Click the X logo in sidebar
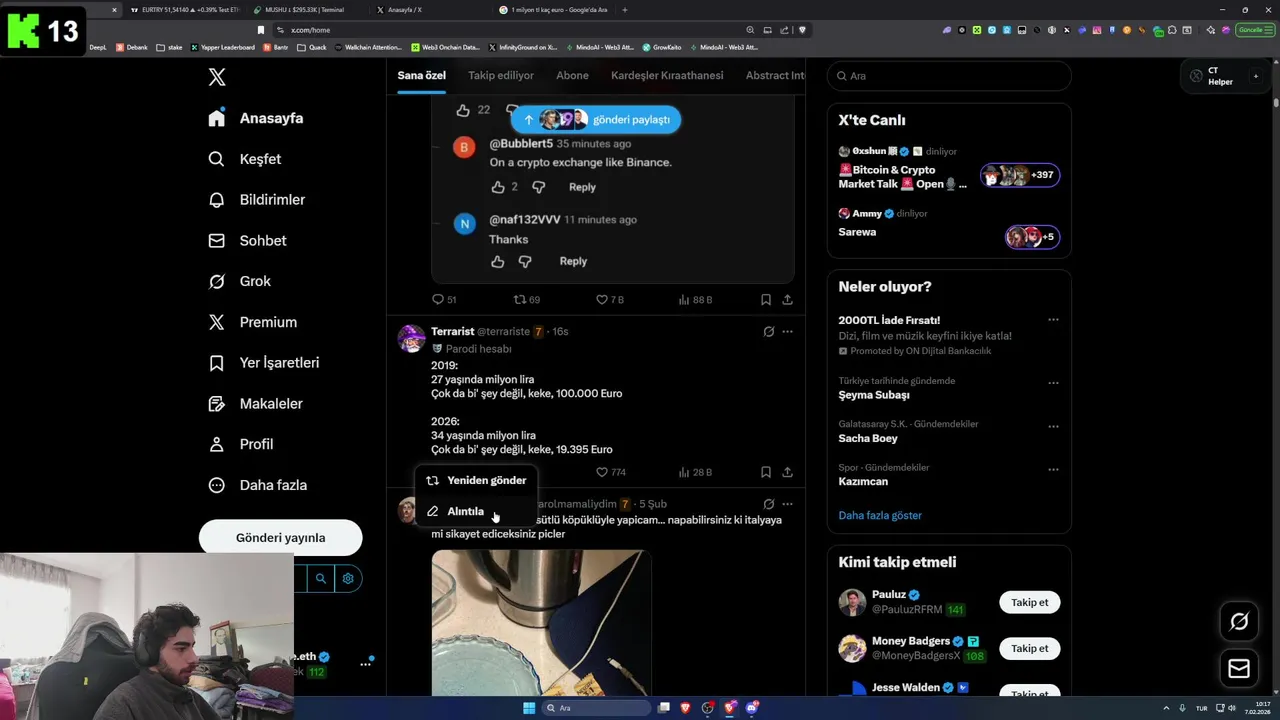 click(217, 78)
